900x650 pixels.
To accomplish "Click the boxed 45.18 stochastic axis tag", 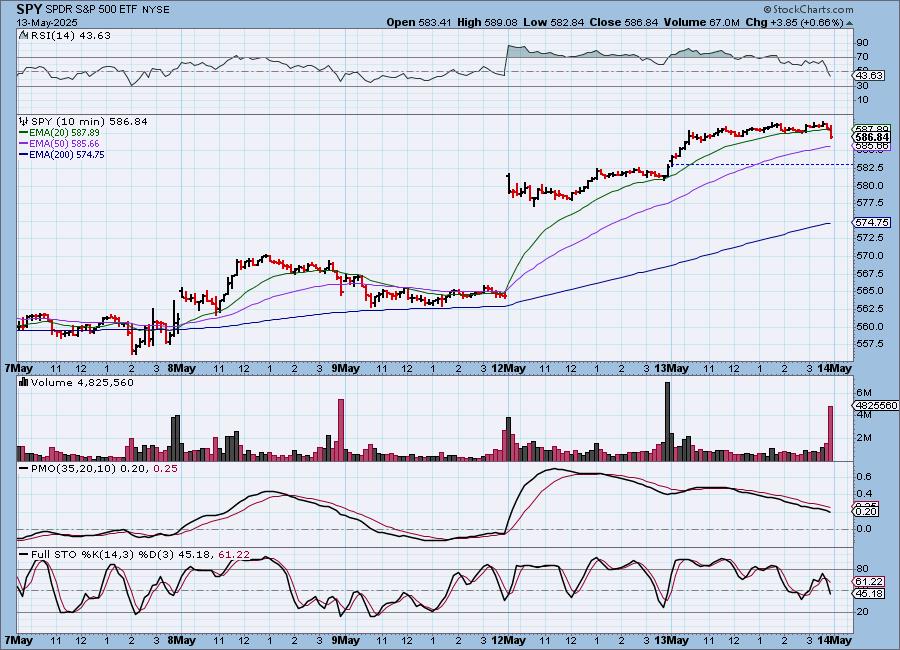I will click(869, 593).
